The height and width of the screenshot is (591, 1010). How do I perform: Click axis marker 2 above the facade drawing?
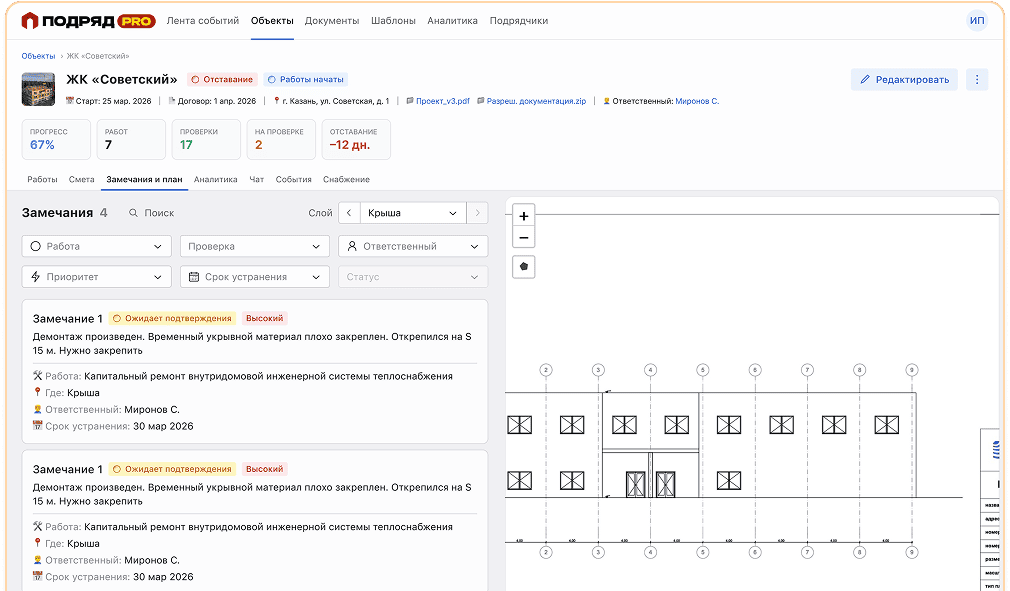click(546, 370)
